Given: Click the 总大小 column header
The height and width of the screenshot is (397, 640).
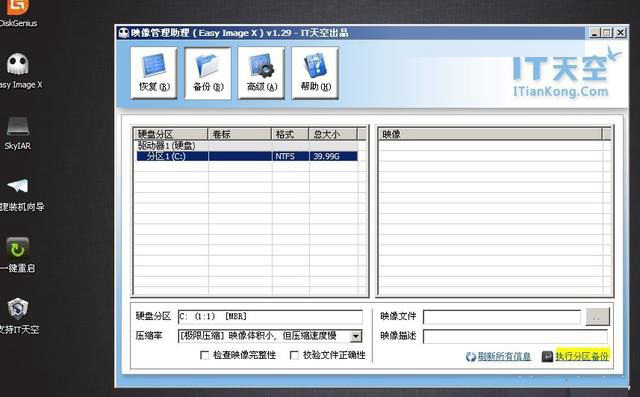Looking at the screenshot, I should pos(333,134).
